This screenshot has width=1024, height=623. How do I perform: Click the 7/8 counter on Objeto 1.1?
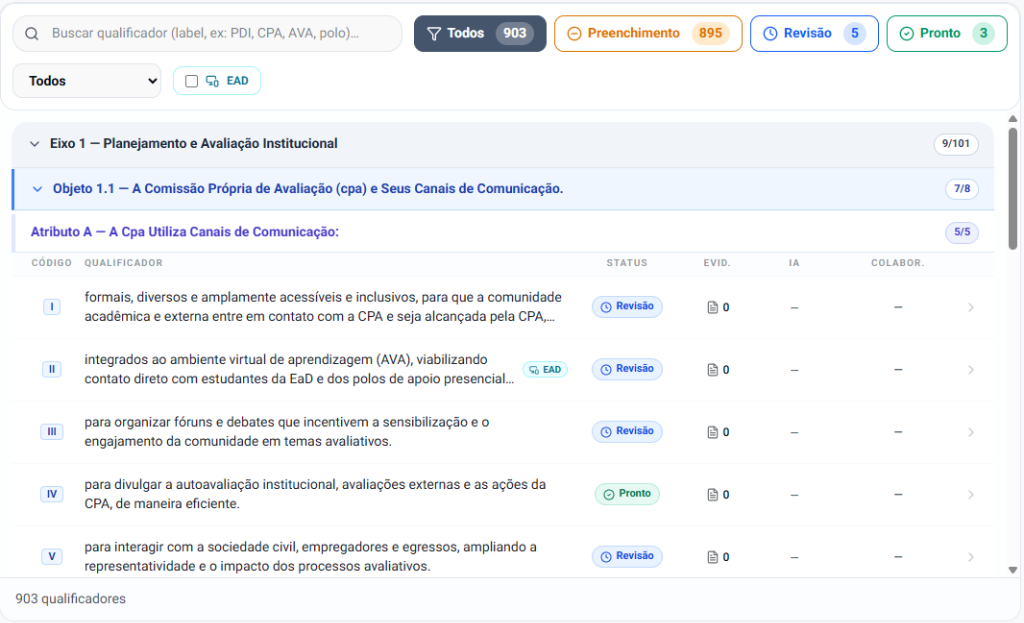tap(962, 189)
